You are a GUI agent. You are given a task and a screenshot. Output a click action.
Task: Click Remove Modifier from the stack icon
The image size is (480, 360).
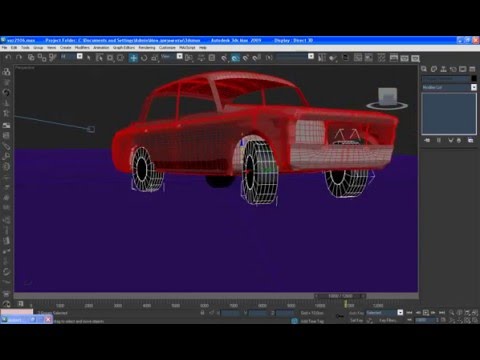(x=459, y=140)
